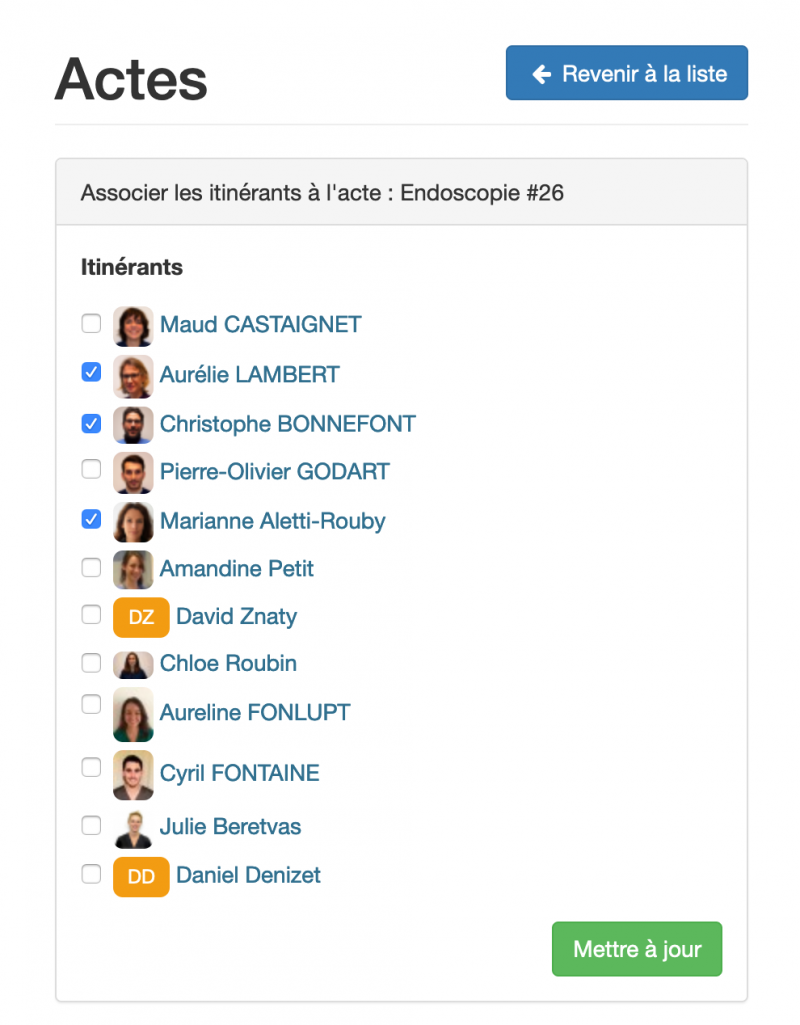This screenshot has height=1025, width=800.
Task: Uncheck the Aurélie LAMBERT checkbox
Action: pos(91,372)
